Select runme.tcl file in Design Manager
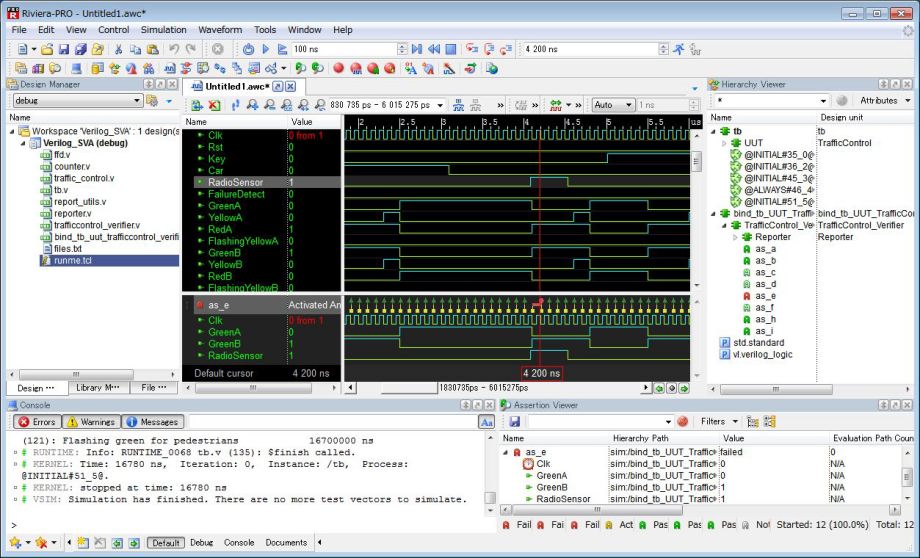 tap(72, 261)
